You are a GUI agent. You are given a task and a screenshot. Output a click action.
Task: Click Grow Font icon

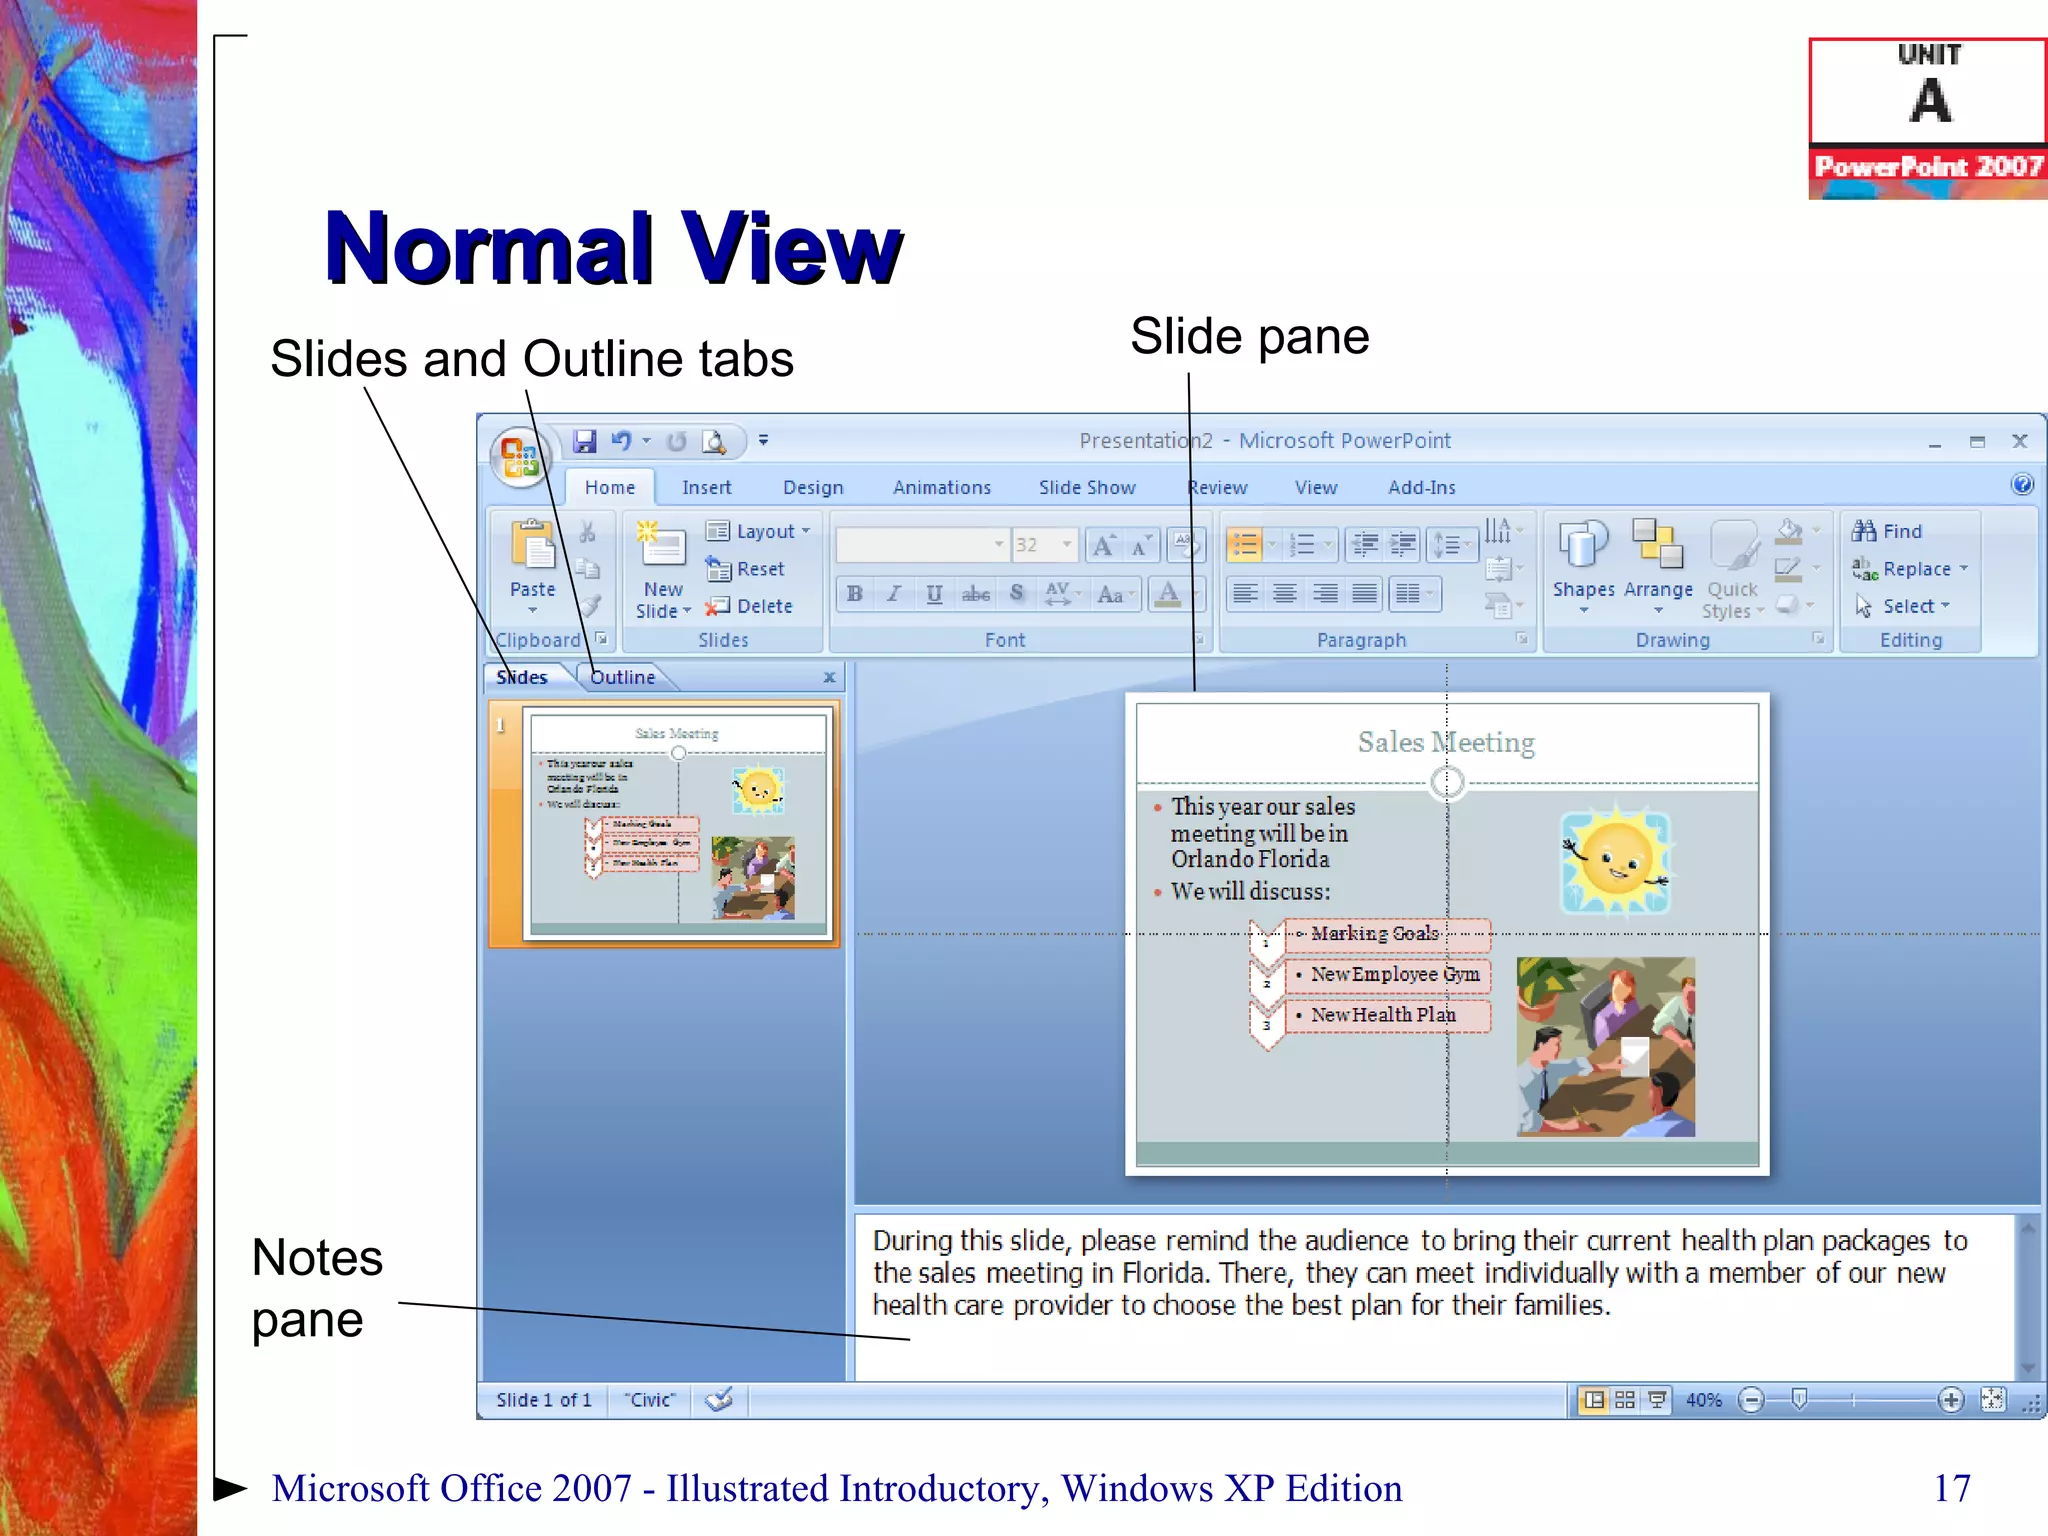pos(1104,545)
